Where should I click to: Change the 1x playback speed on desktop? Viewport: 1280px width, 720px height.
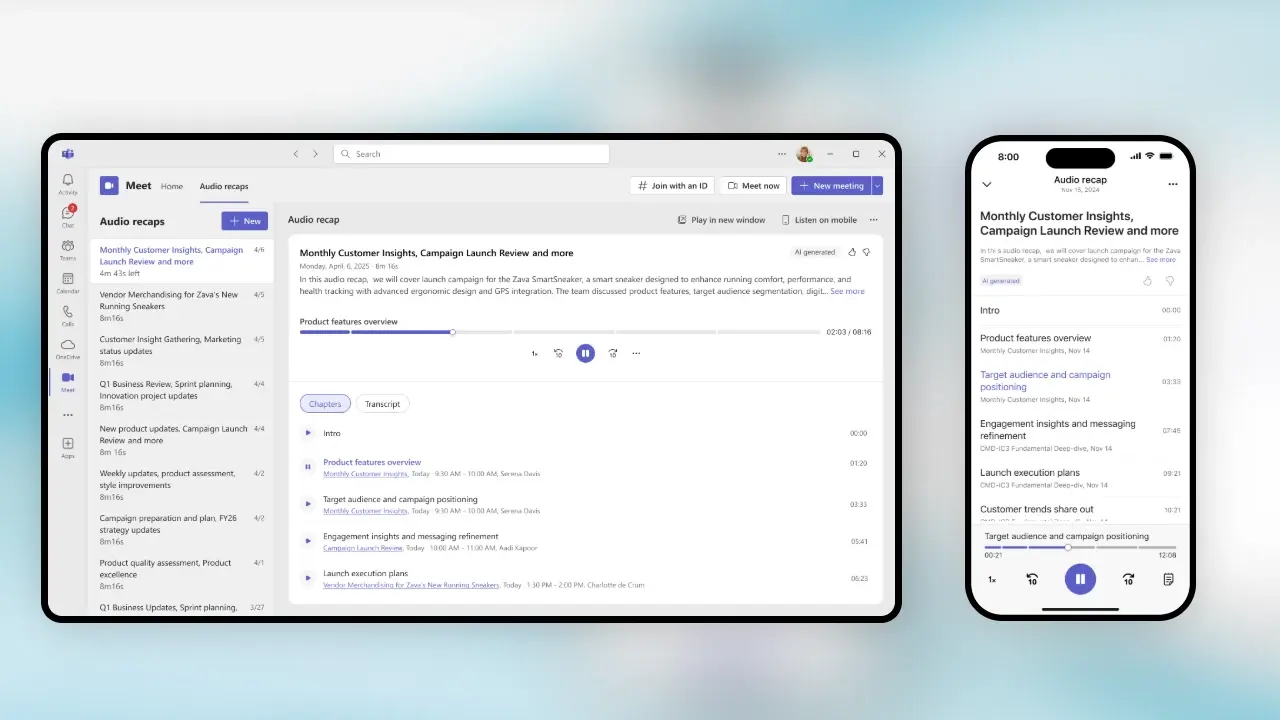click(x=534, y=353)
